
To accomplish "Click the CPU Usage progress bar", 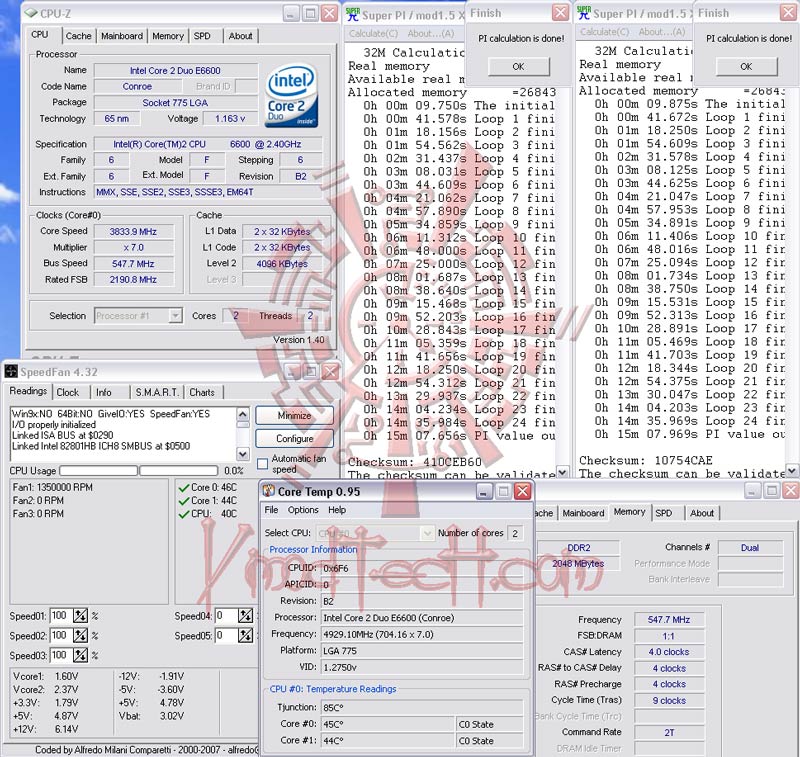I will click(139, 470).
